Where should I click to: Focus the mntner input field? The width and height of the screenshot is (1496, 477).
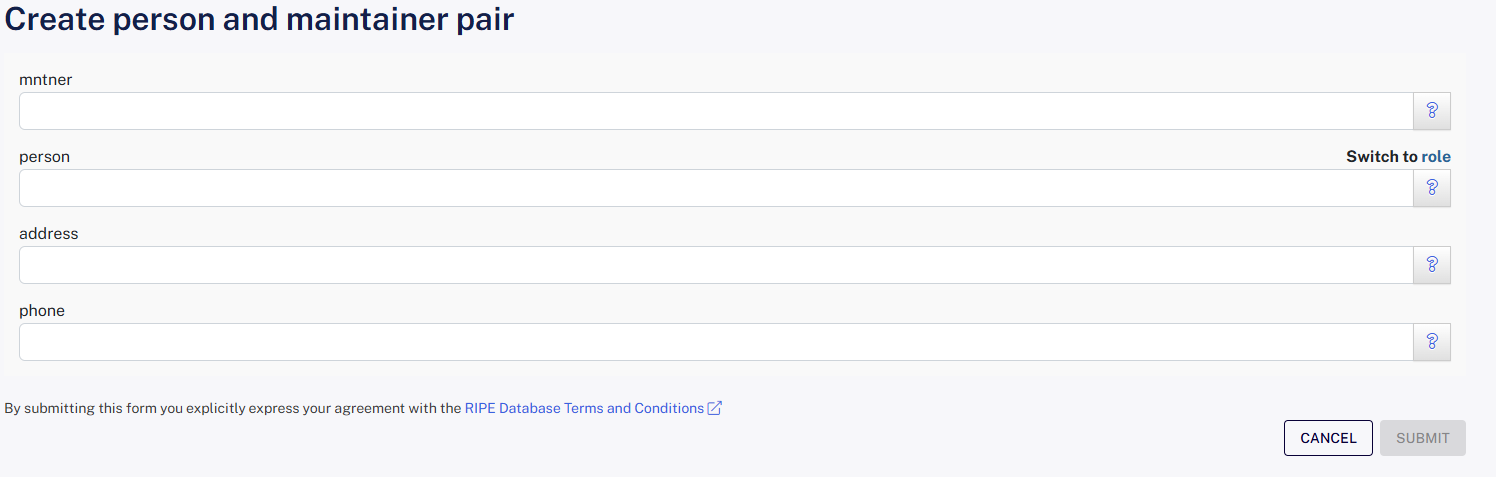pyautogui.click(x=715, y=111)
